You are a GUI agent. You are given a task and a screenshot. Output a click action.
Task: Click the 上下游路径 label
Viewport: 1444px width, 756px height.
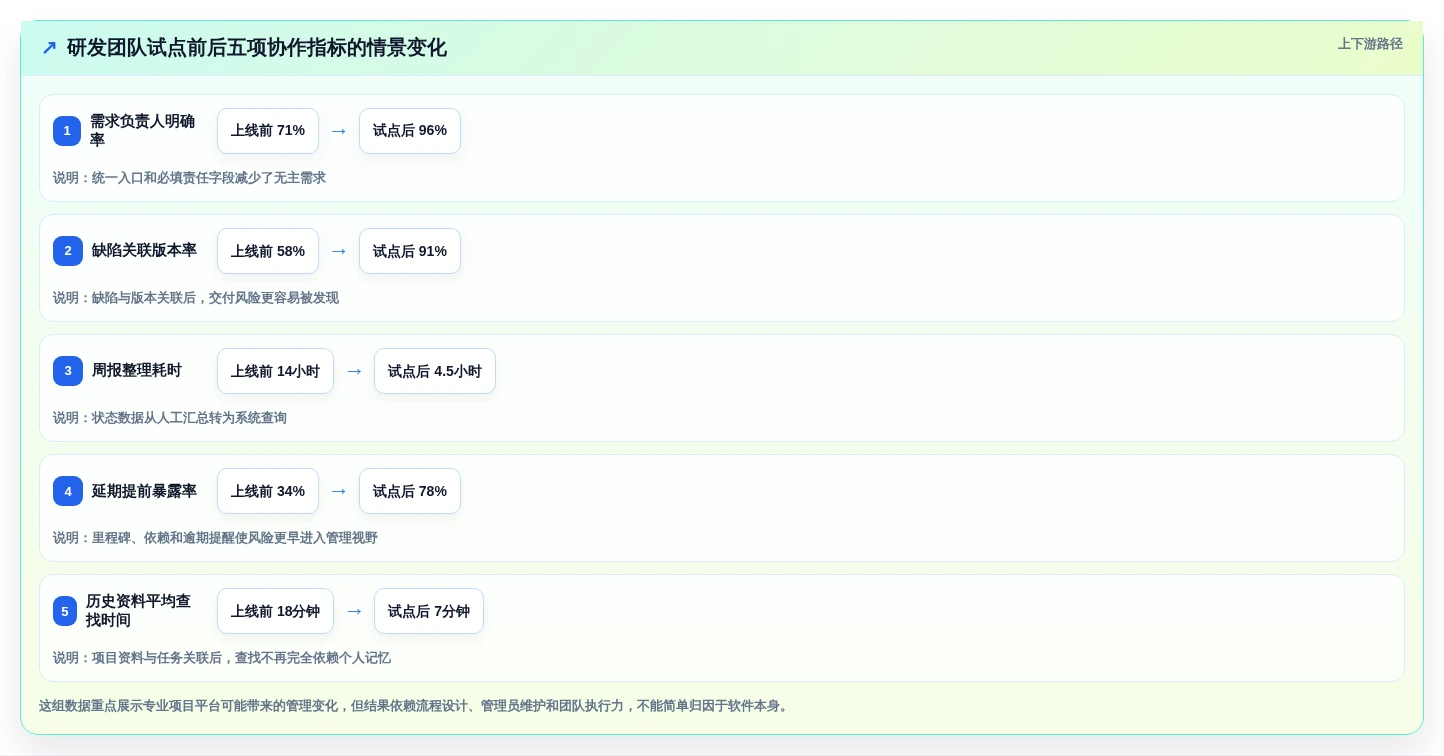pos(1370,44)
